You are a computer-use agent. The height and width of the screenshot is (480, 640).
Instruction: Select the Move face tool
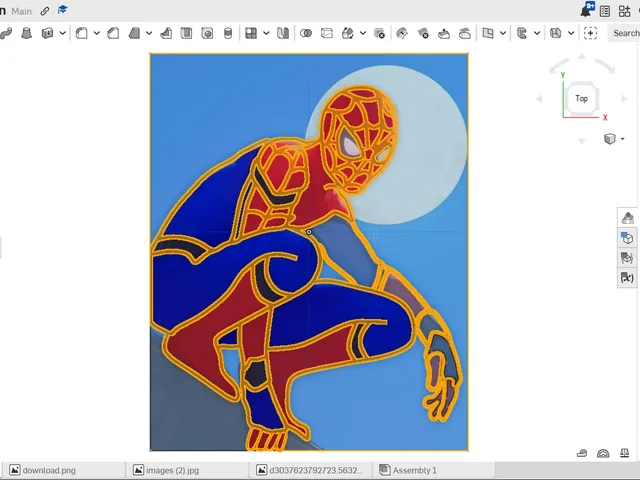(x=444, y=33)
